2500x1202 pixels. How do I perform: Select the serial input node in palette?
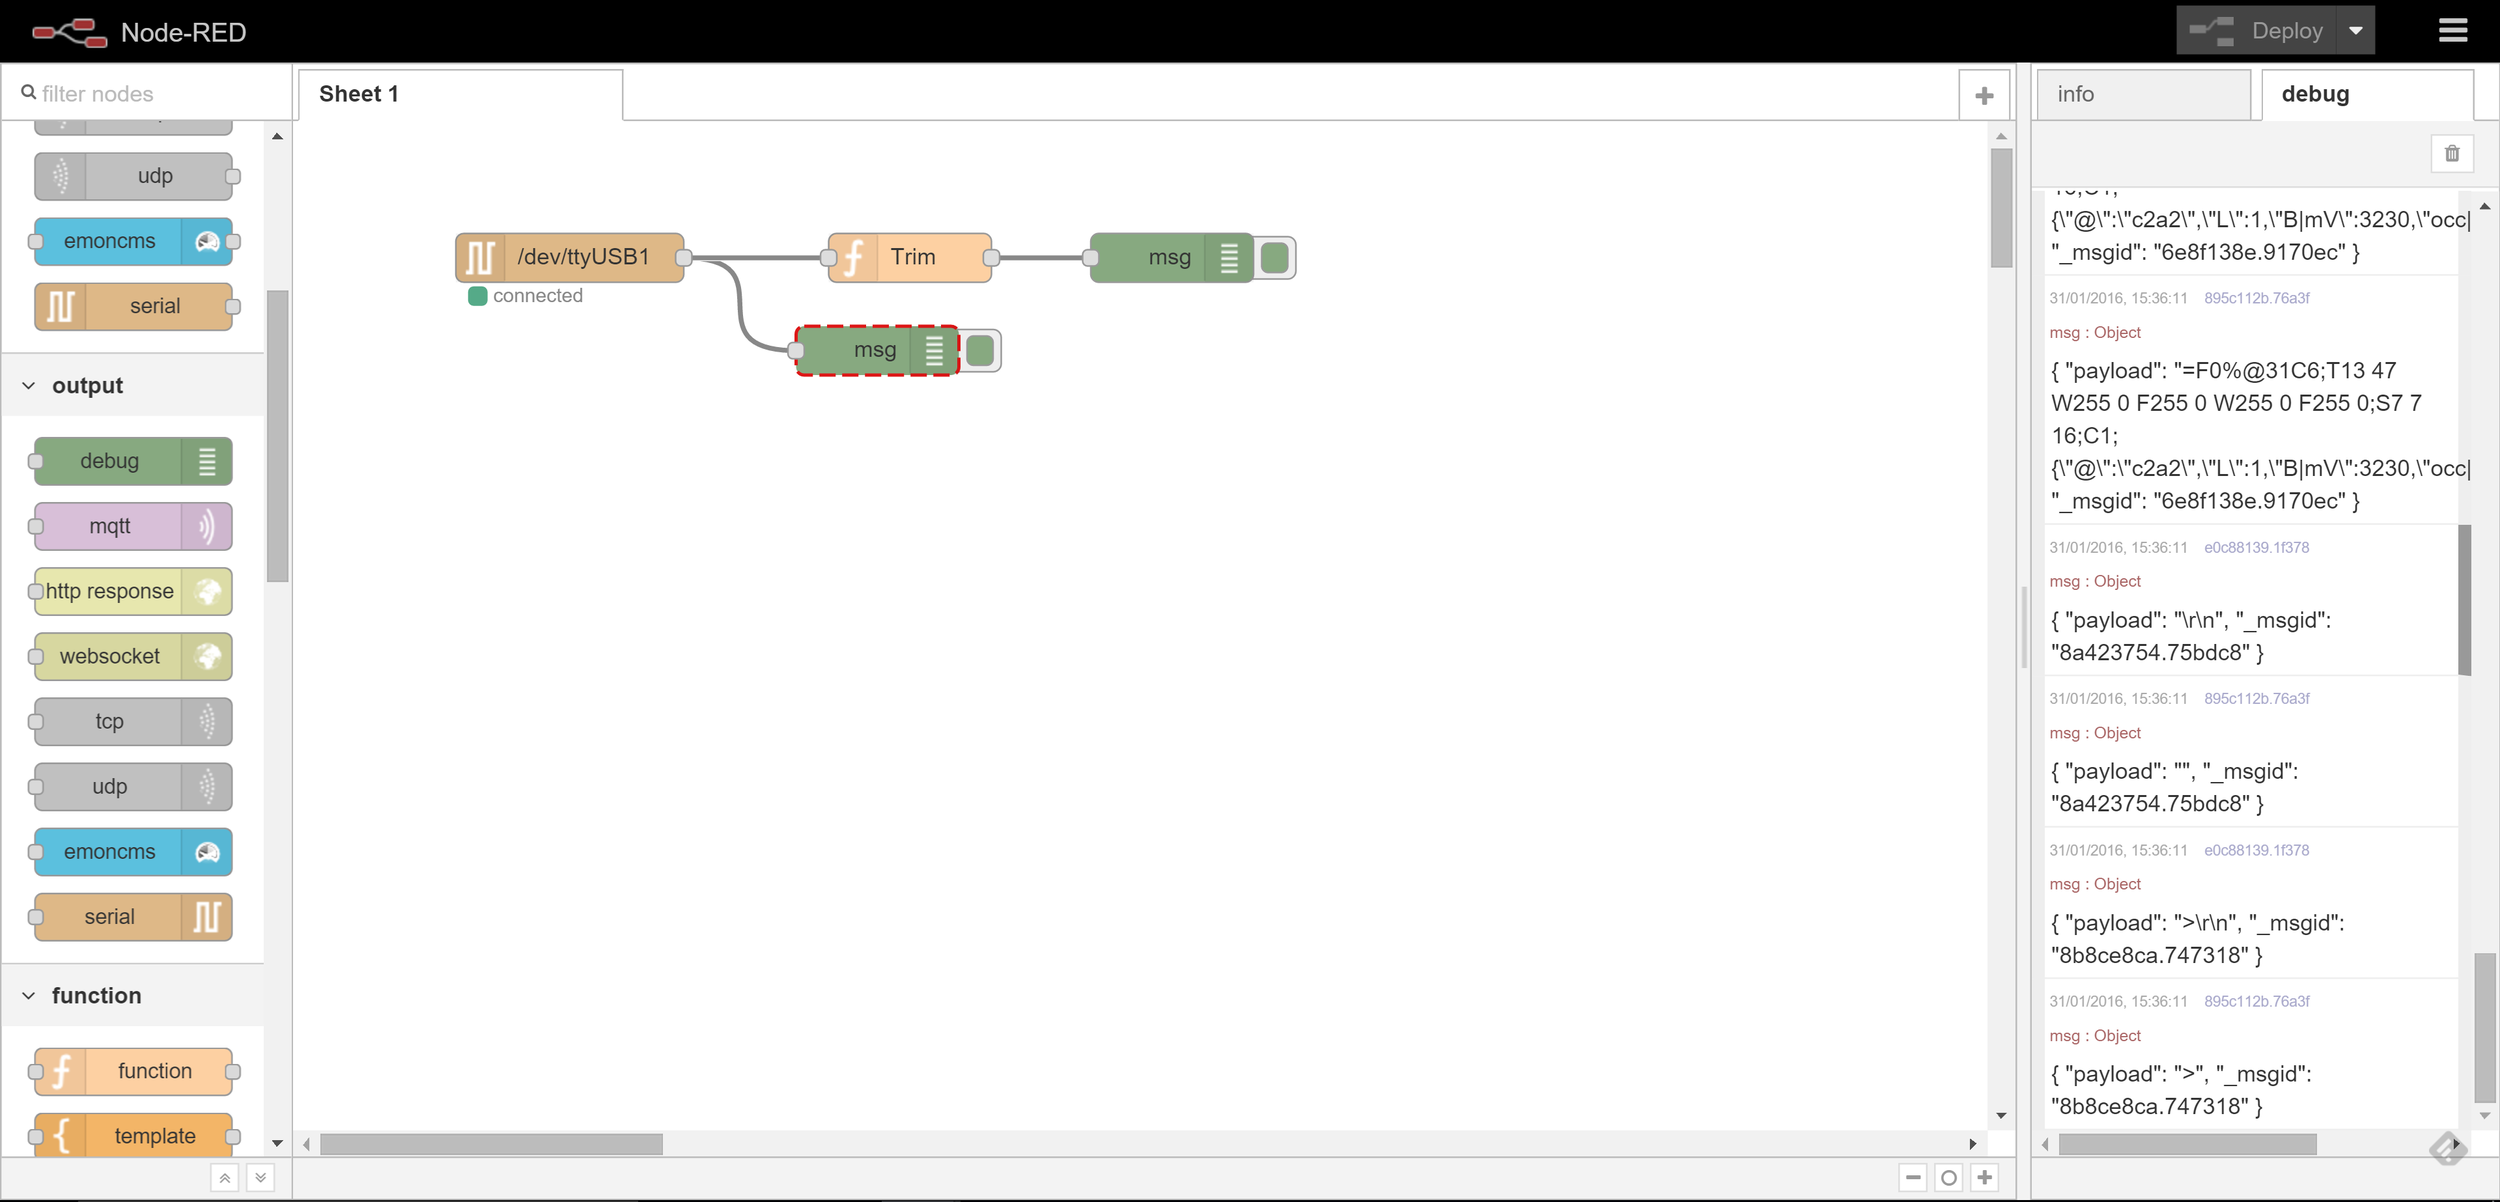tap(135, 306)
